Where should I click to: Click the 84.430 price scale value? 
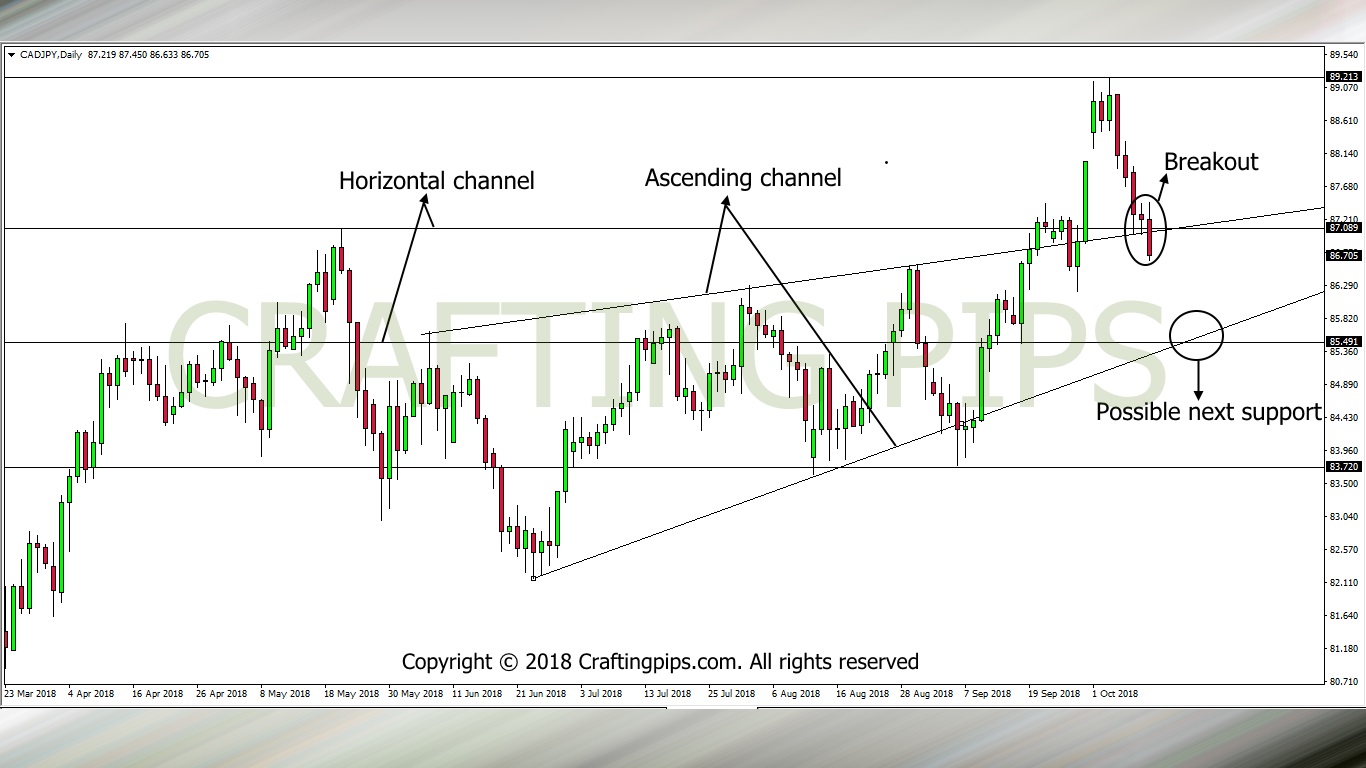1343,418
